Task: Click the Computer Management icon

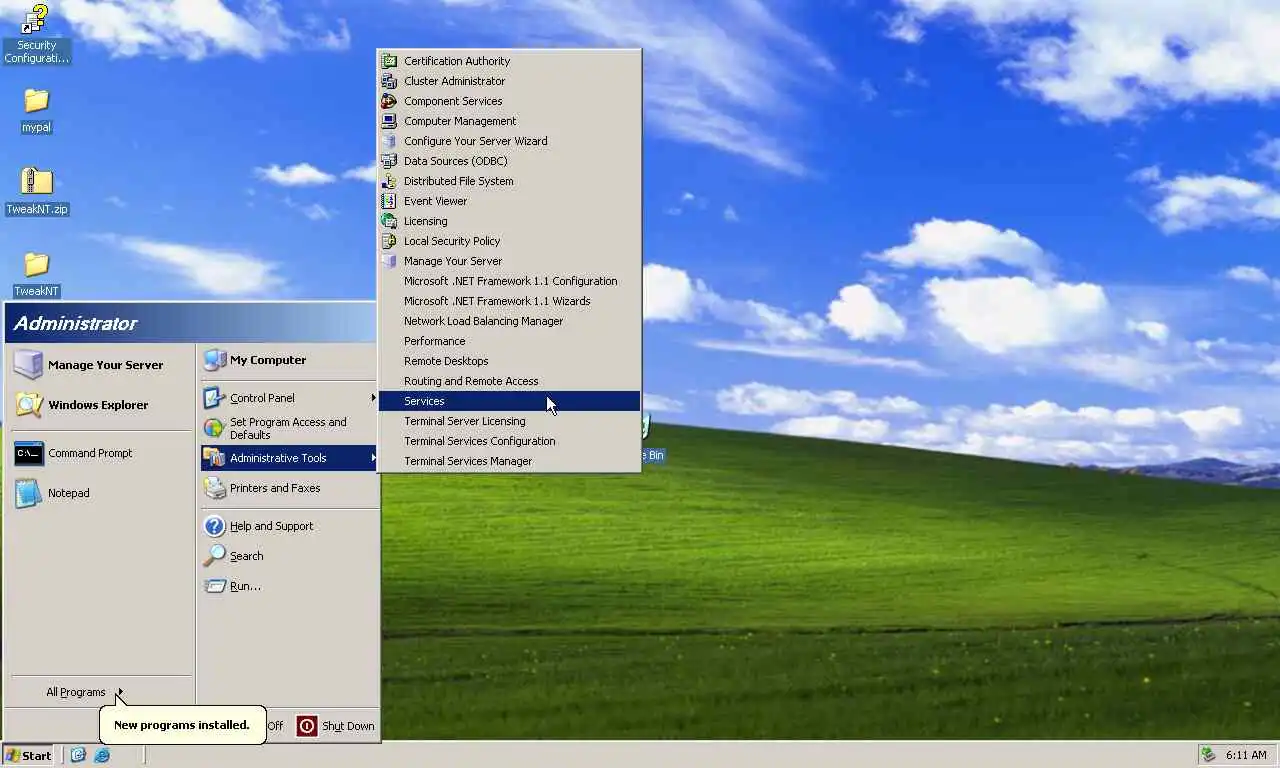Action: point(389,121)
